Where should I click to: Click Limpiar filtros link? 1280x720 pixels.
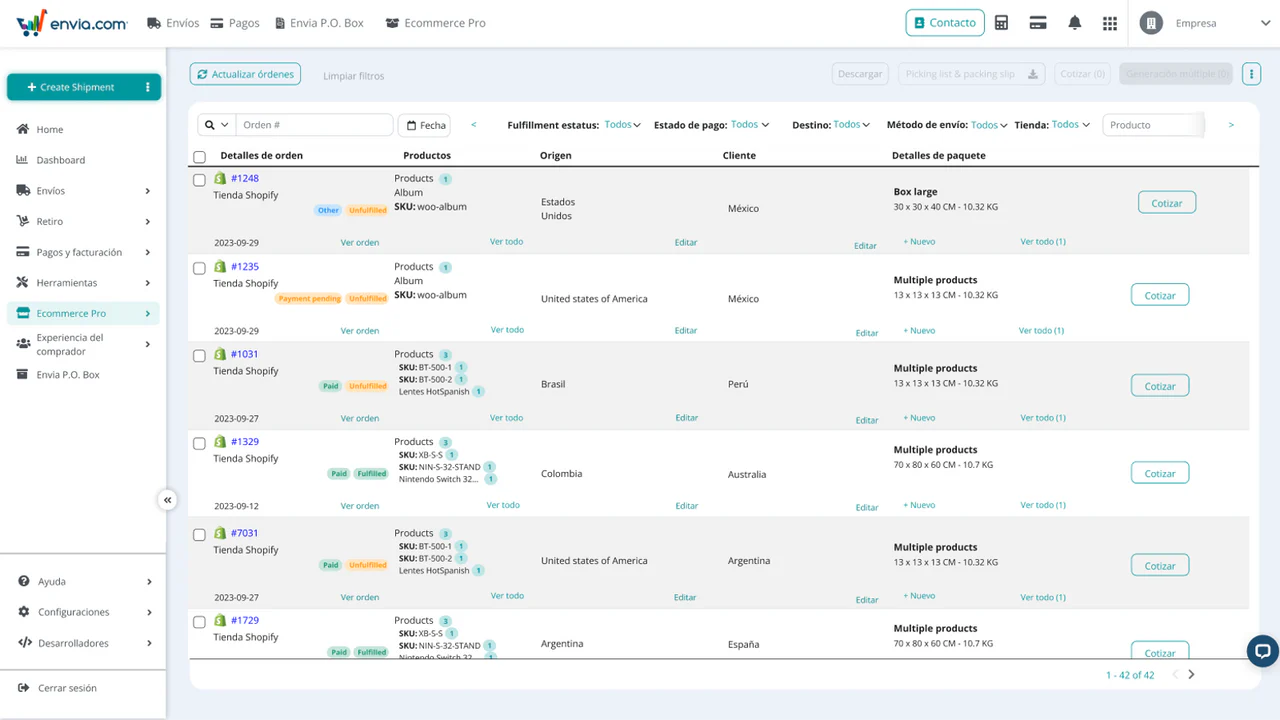(x=354, y=76)
